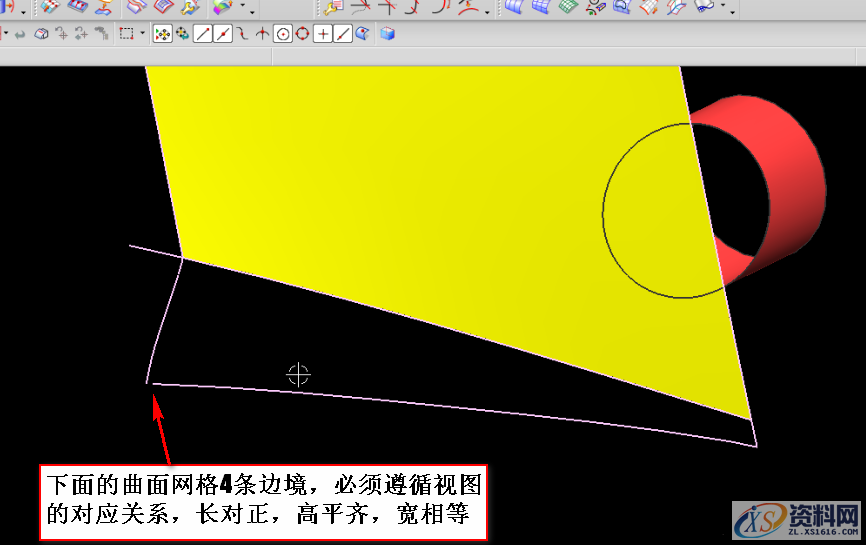This screenshot has width=866, height=545.
Task: Click the green mesh surface icon
Action: tap(568, 8)
